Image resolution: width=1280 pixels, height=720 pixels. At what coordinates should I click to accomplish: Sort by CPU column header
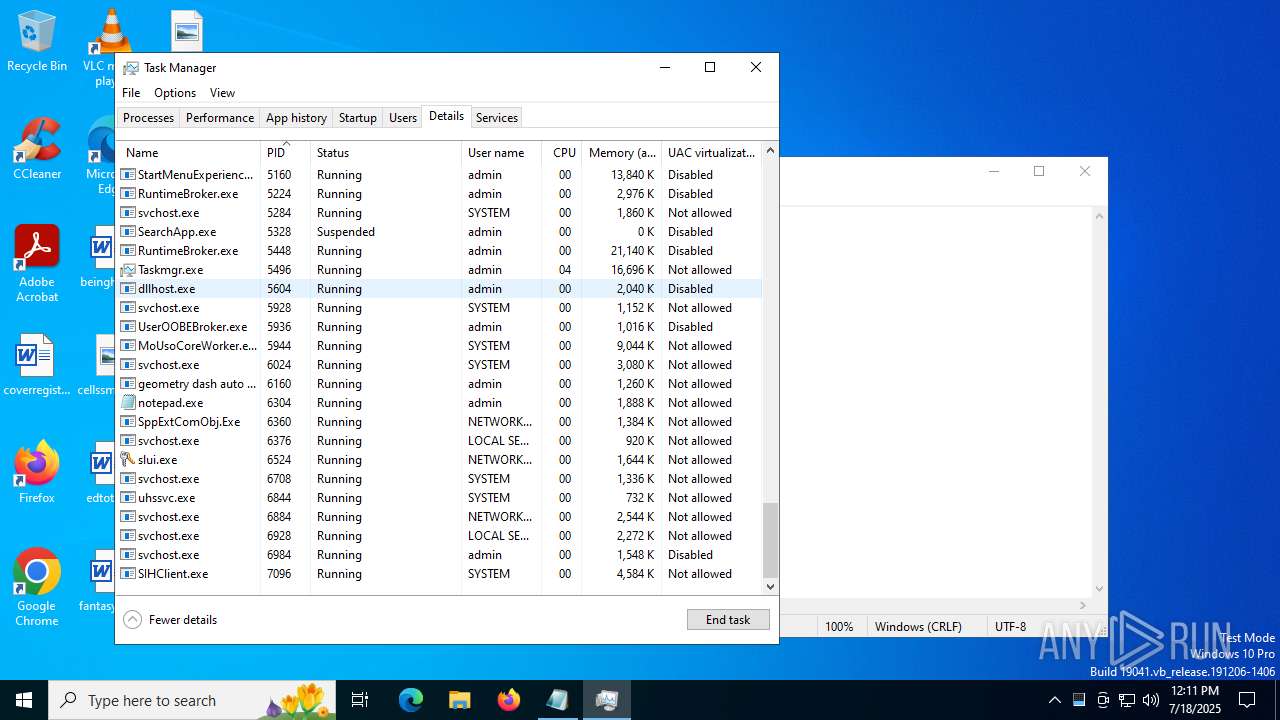coord(562,153)
